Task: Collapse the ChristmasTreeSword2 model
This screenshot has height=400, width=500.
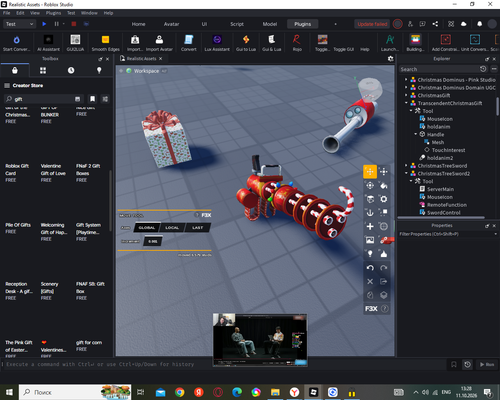Action: [406, 173]
